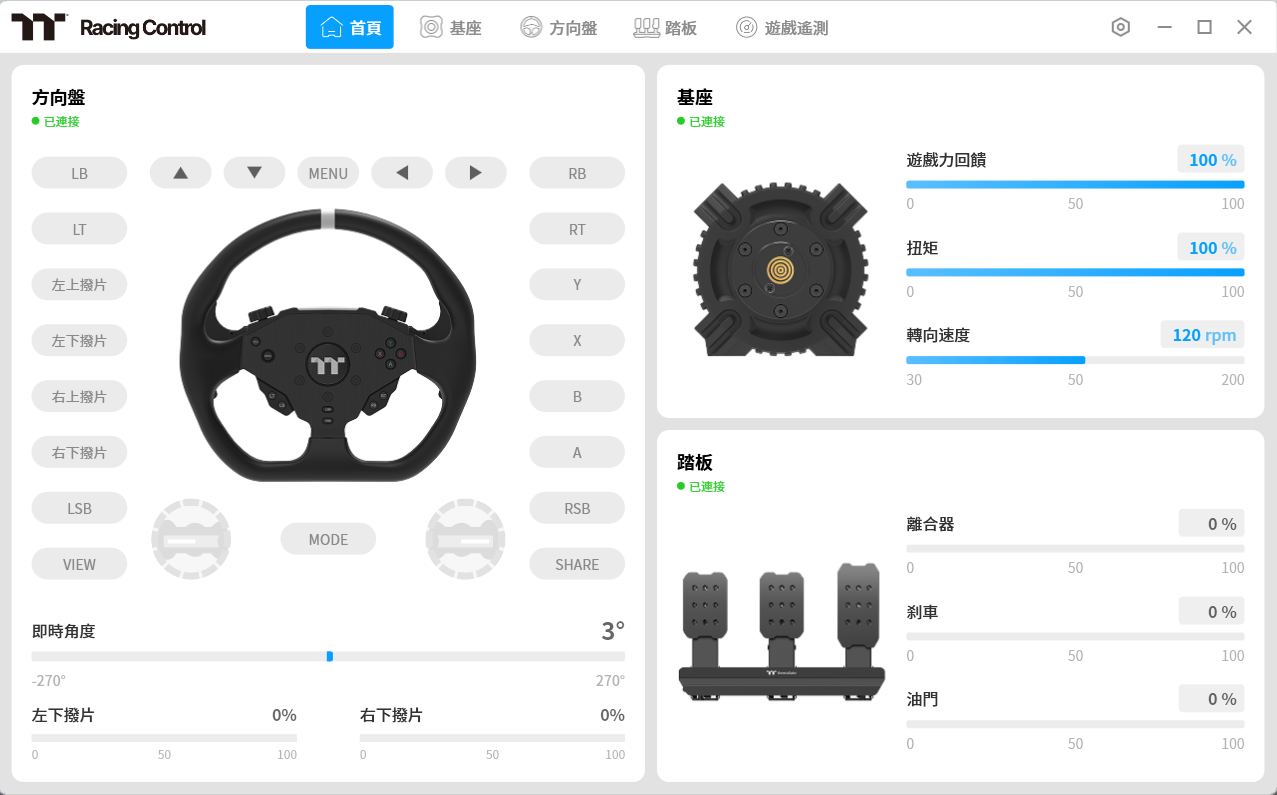Click the MENU button
The image size is (1277, 795).
pyautogui.click(x=328, y=173)
